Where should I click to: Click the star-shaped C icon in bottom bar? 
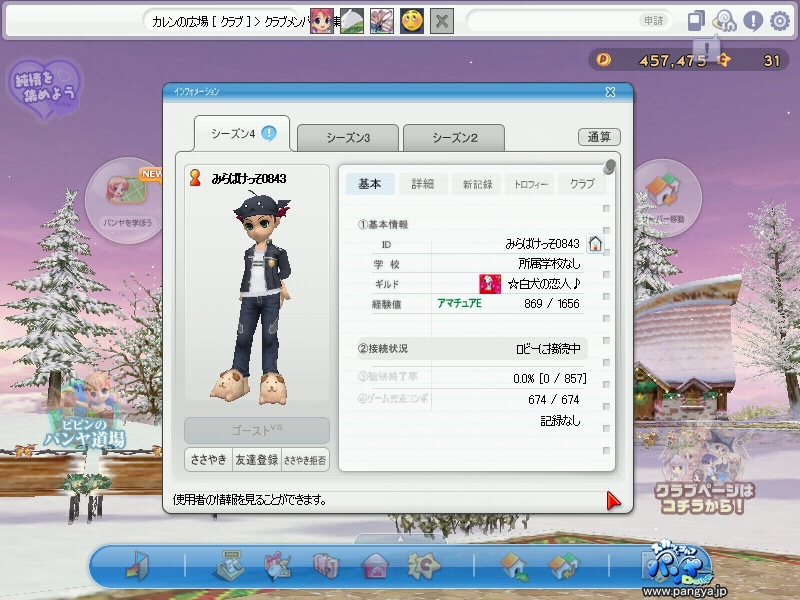423,566
